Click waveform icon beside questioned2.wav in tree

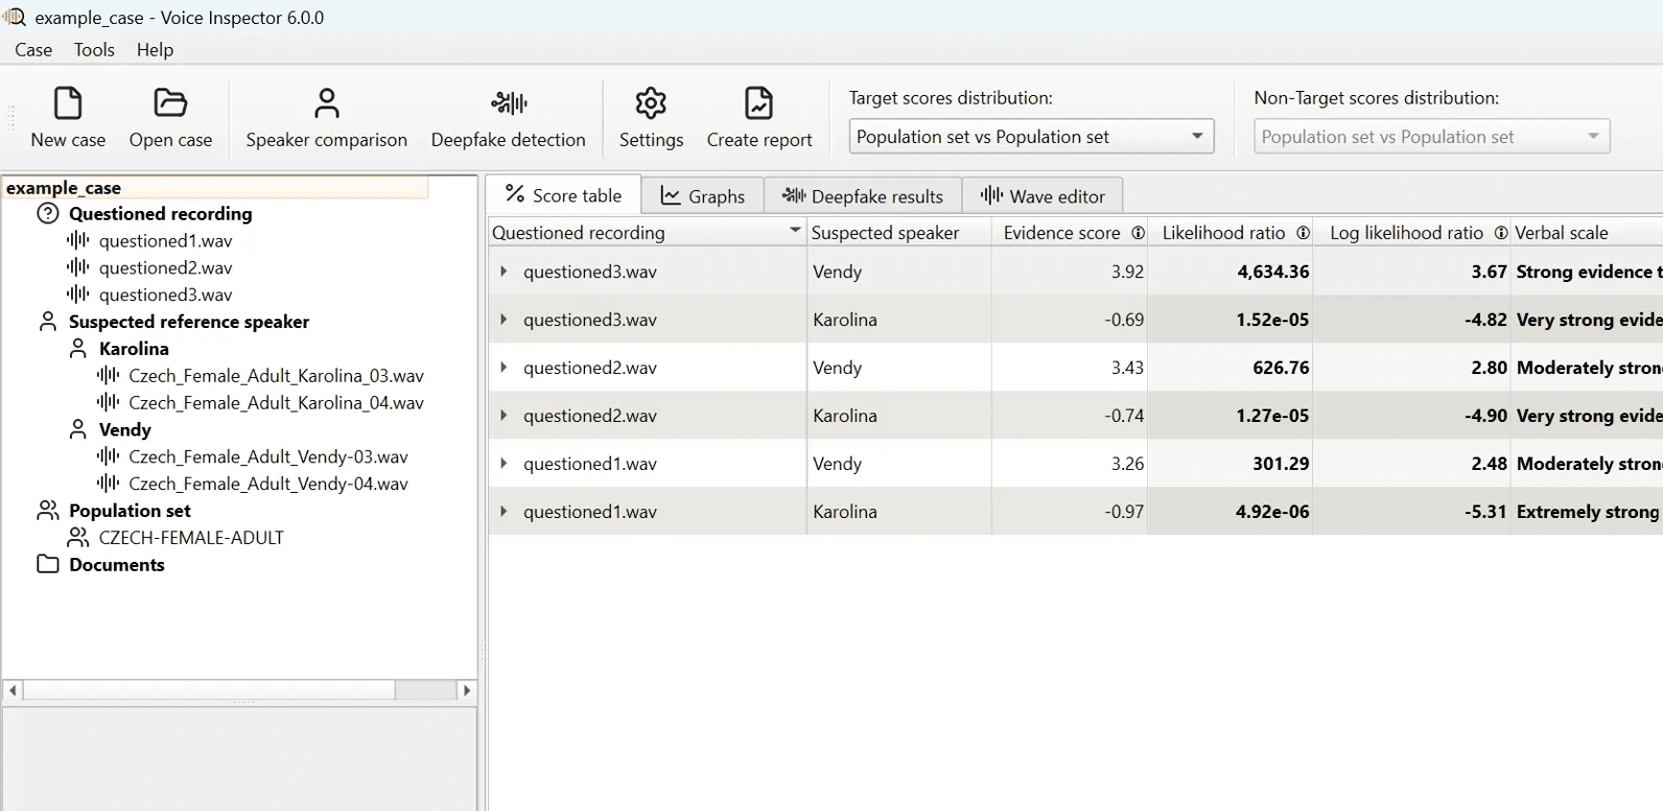point(78,267)
